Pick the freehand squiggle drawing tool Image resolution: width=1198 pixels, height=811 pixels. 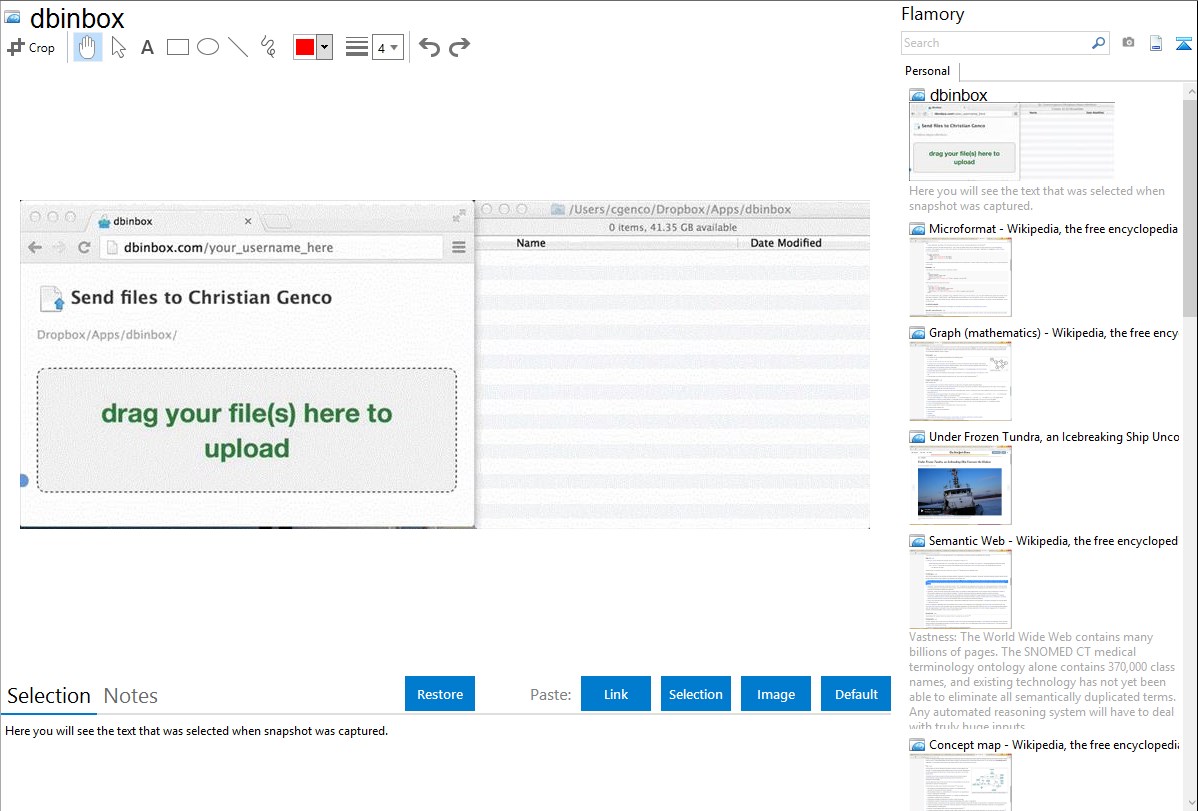point(268,47)
